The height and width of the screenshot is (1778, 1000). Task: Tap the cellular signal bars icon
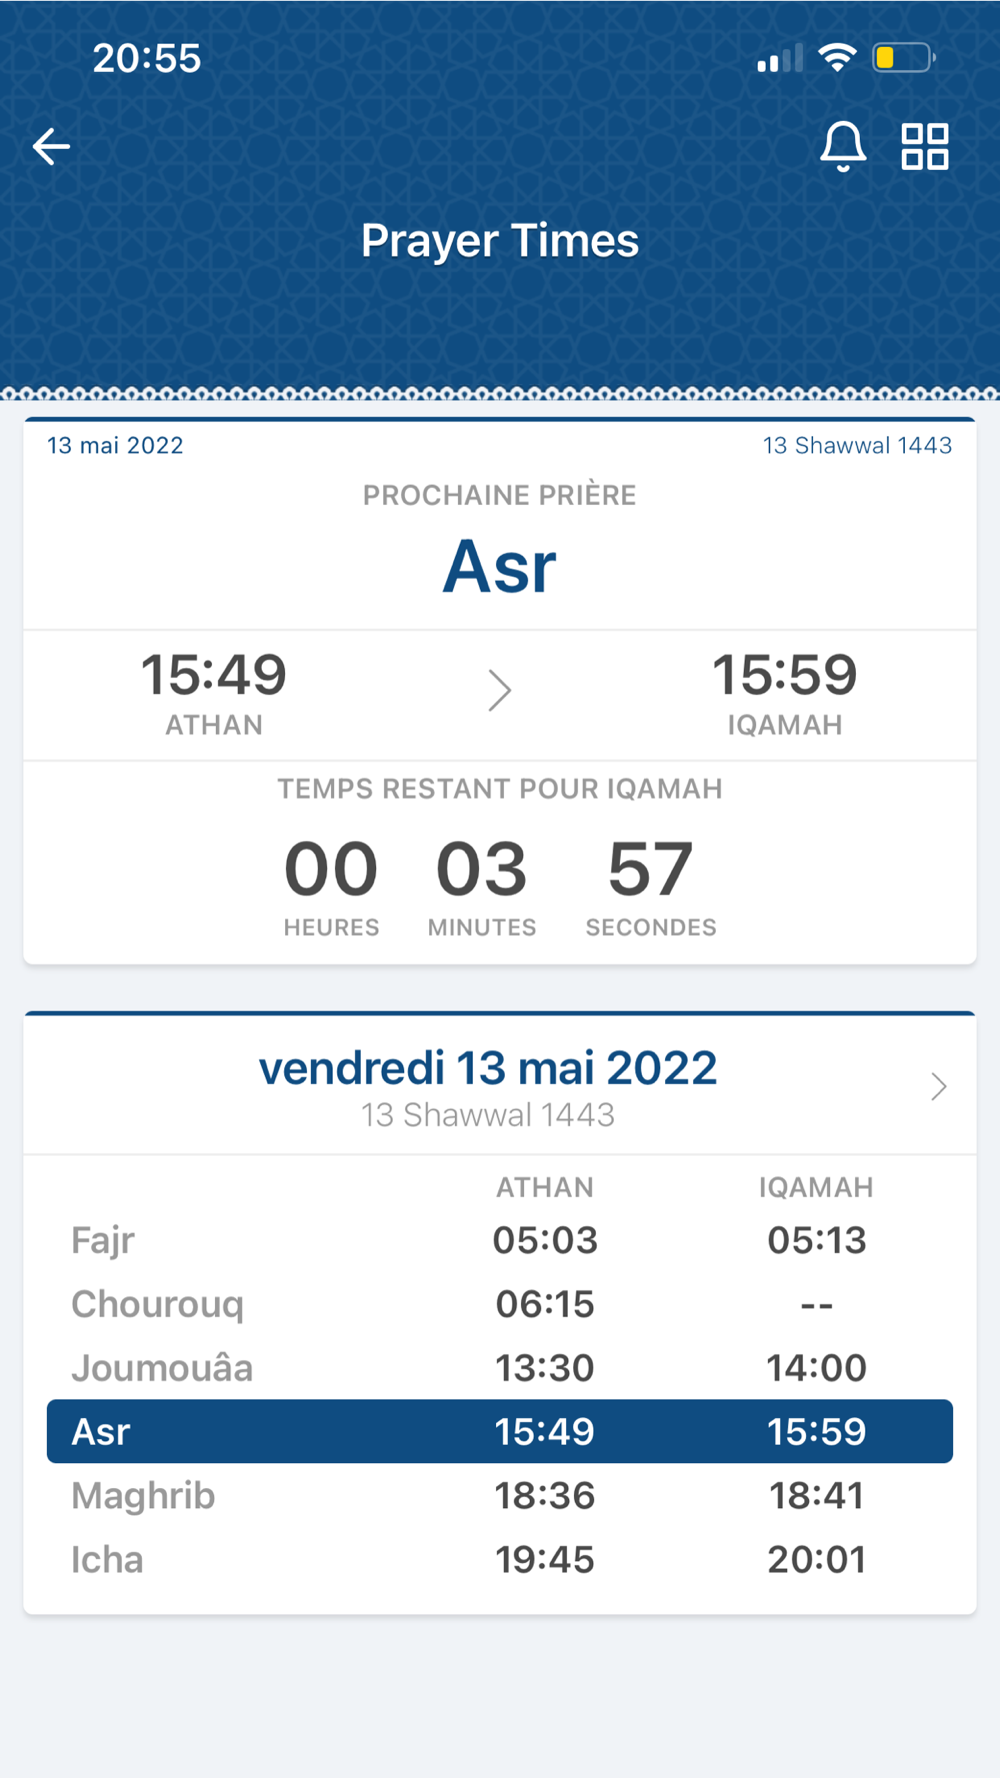pyautogui.click(x=780, y=59)
